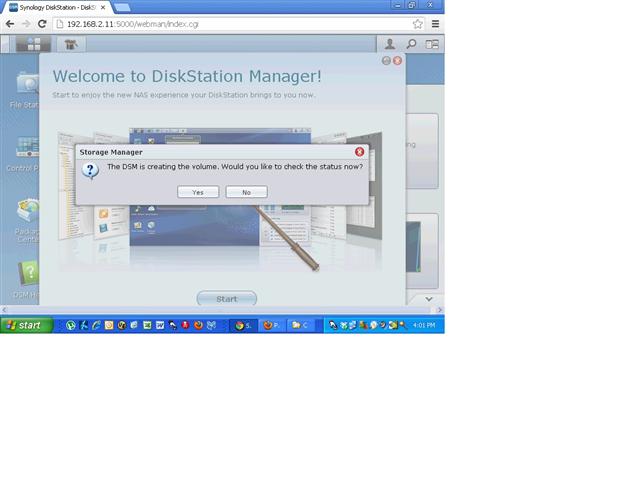Open DSM main menu grid icon
Screen dimensions: 640x480
click(x=33, y=44)
